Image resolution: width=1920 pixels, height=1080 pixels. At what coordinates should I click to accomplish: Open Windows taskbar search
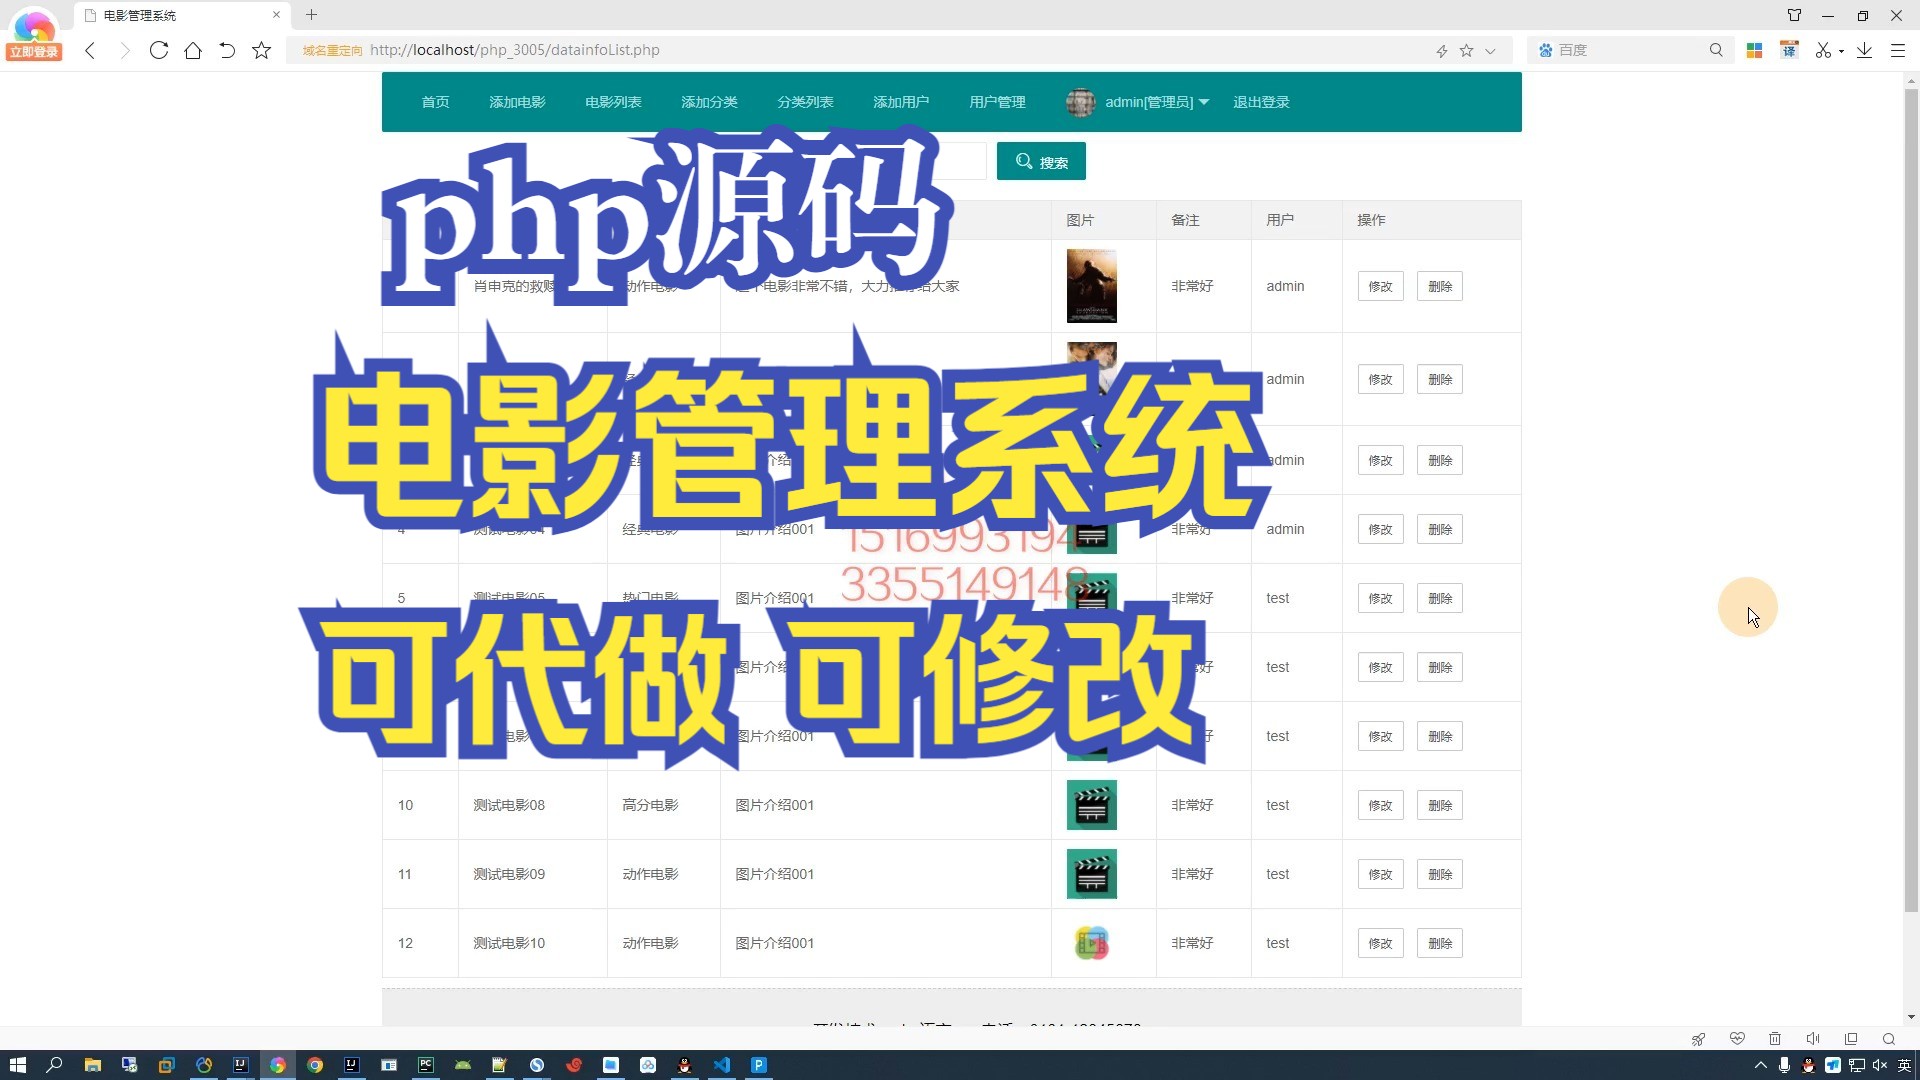54,1065
